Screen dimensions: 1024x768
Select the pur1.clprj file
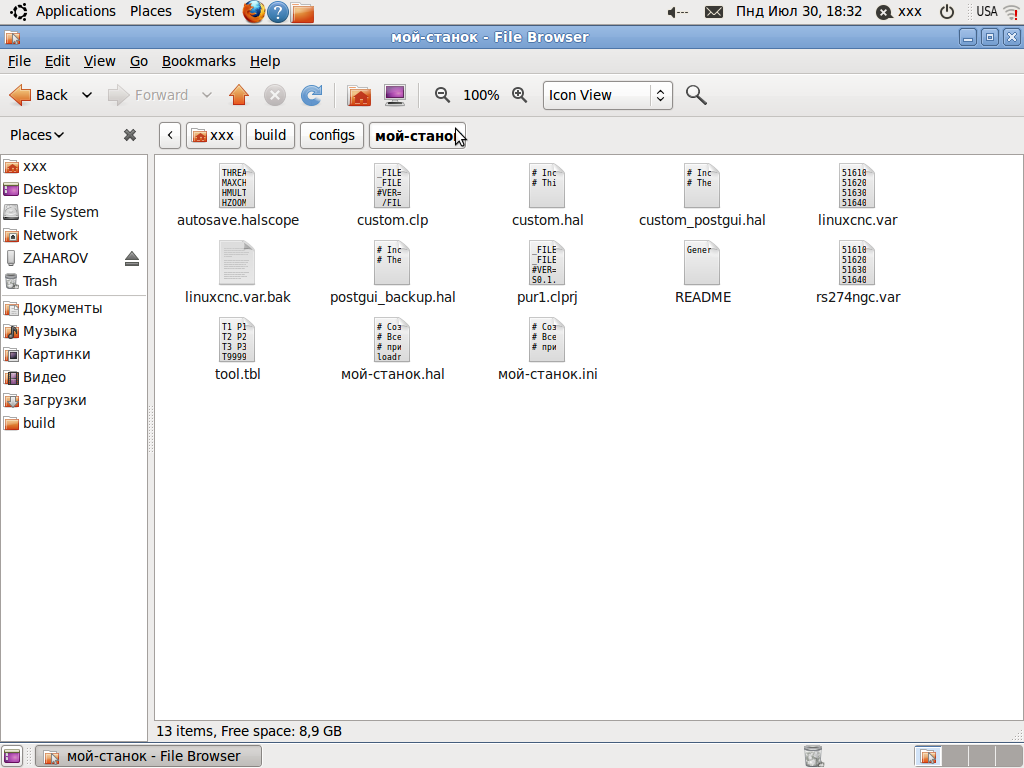[x=547, y=273]
